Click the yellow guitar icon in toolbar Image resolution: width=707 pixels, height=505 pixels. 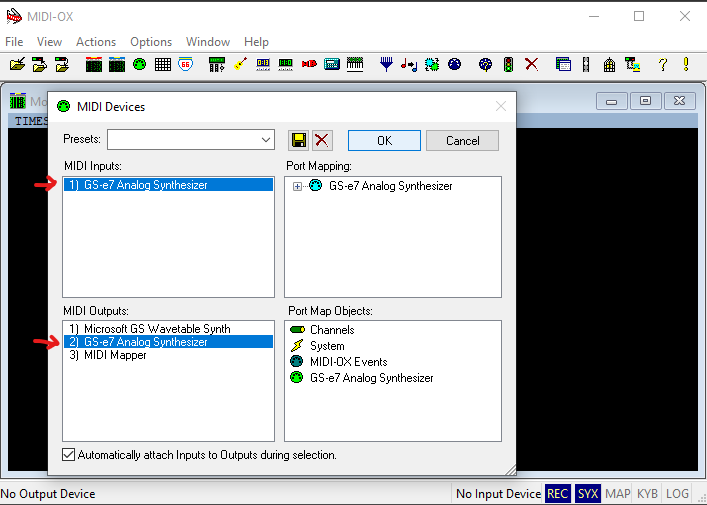(x=240, y=64)
